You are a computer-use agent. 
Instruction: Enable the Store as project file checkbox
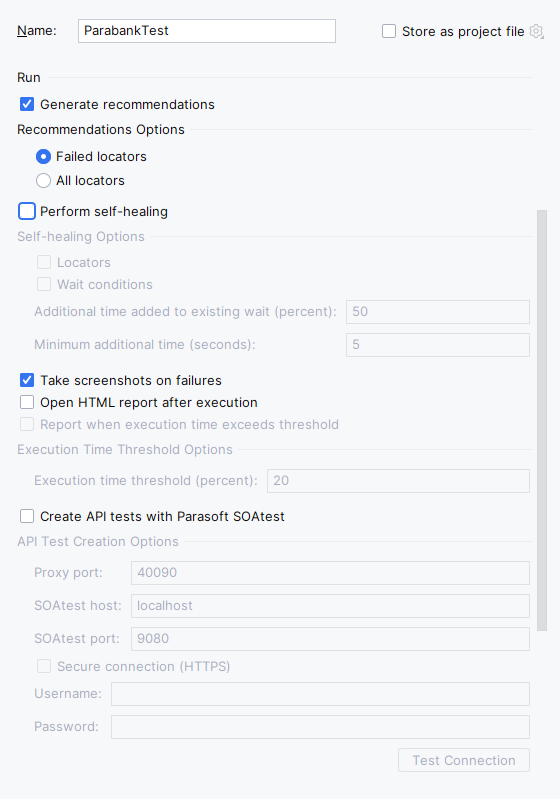pos(389,32)
